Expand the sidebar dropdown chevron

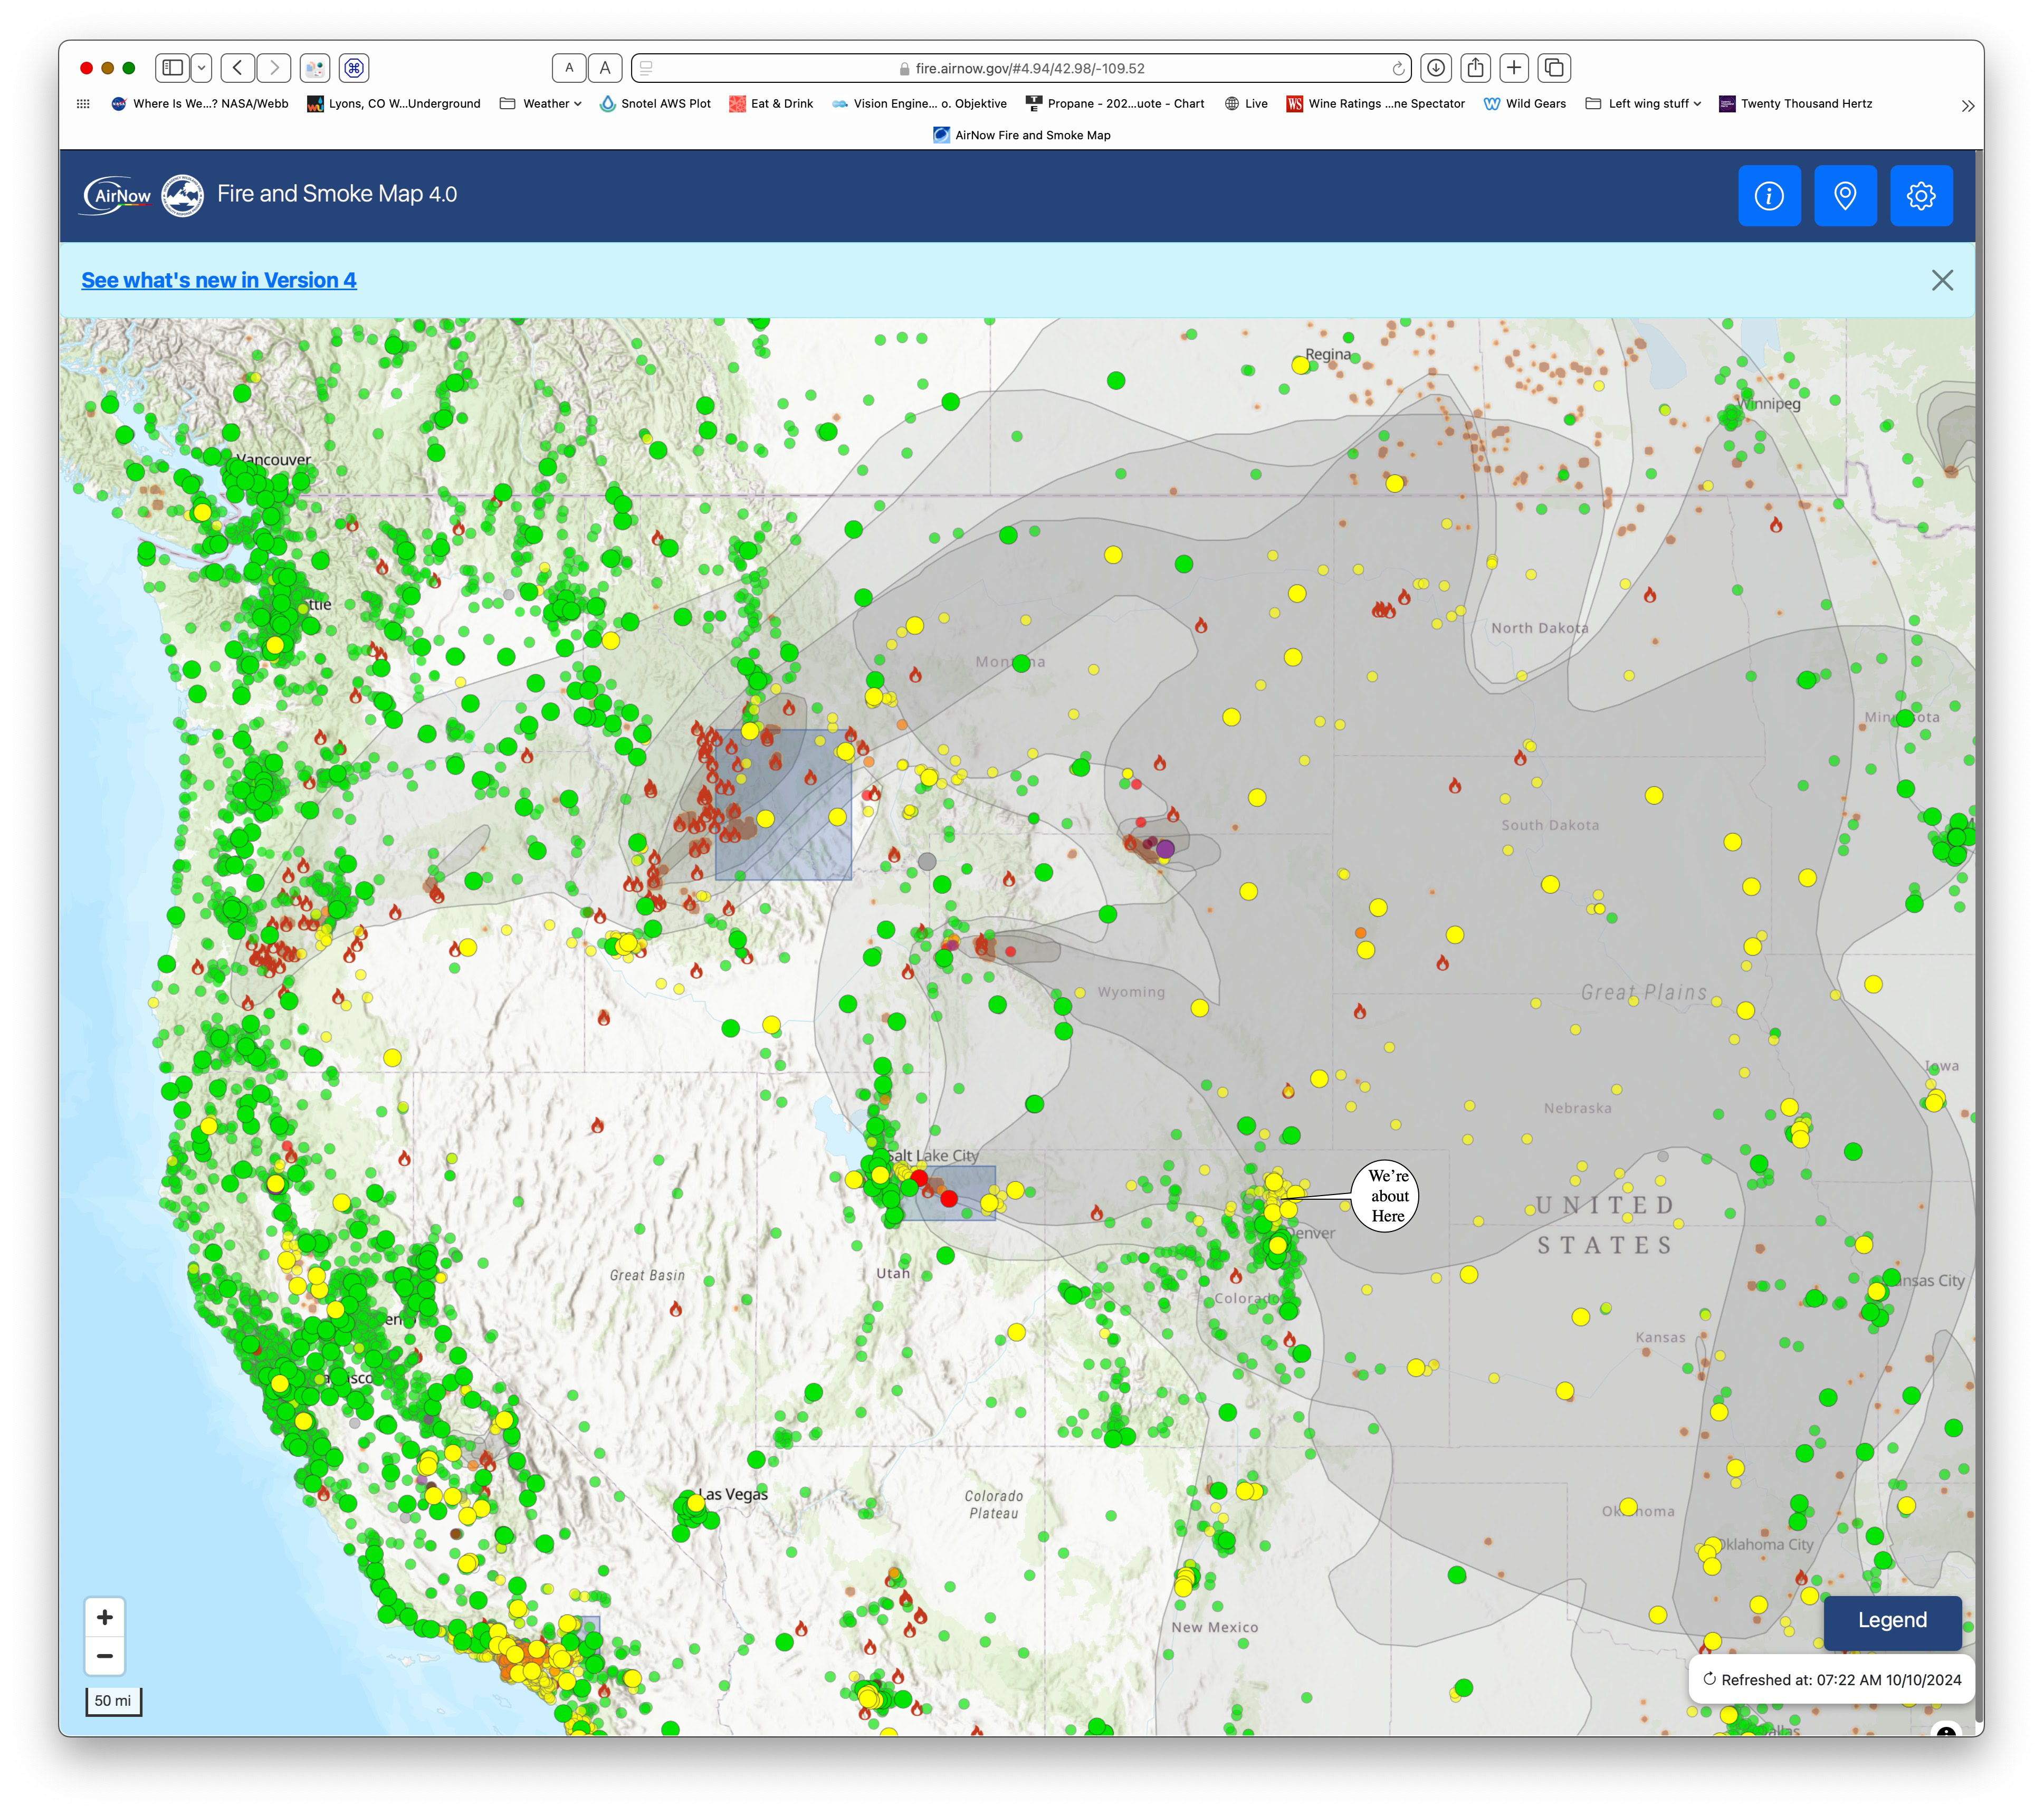(201, 68)
